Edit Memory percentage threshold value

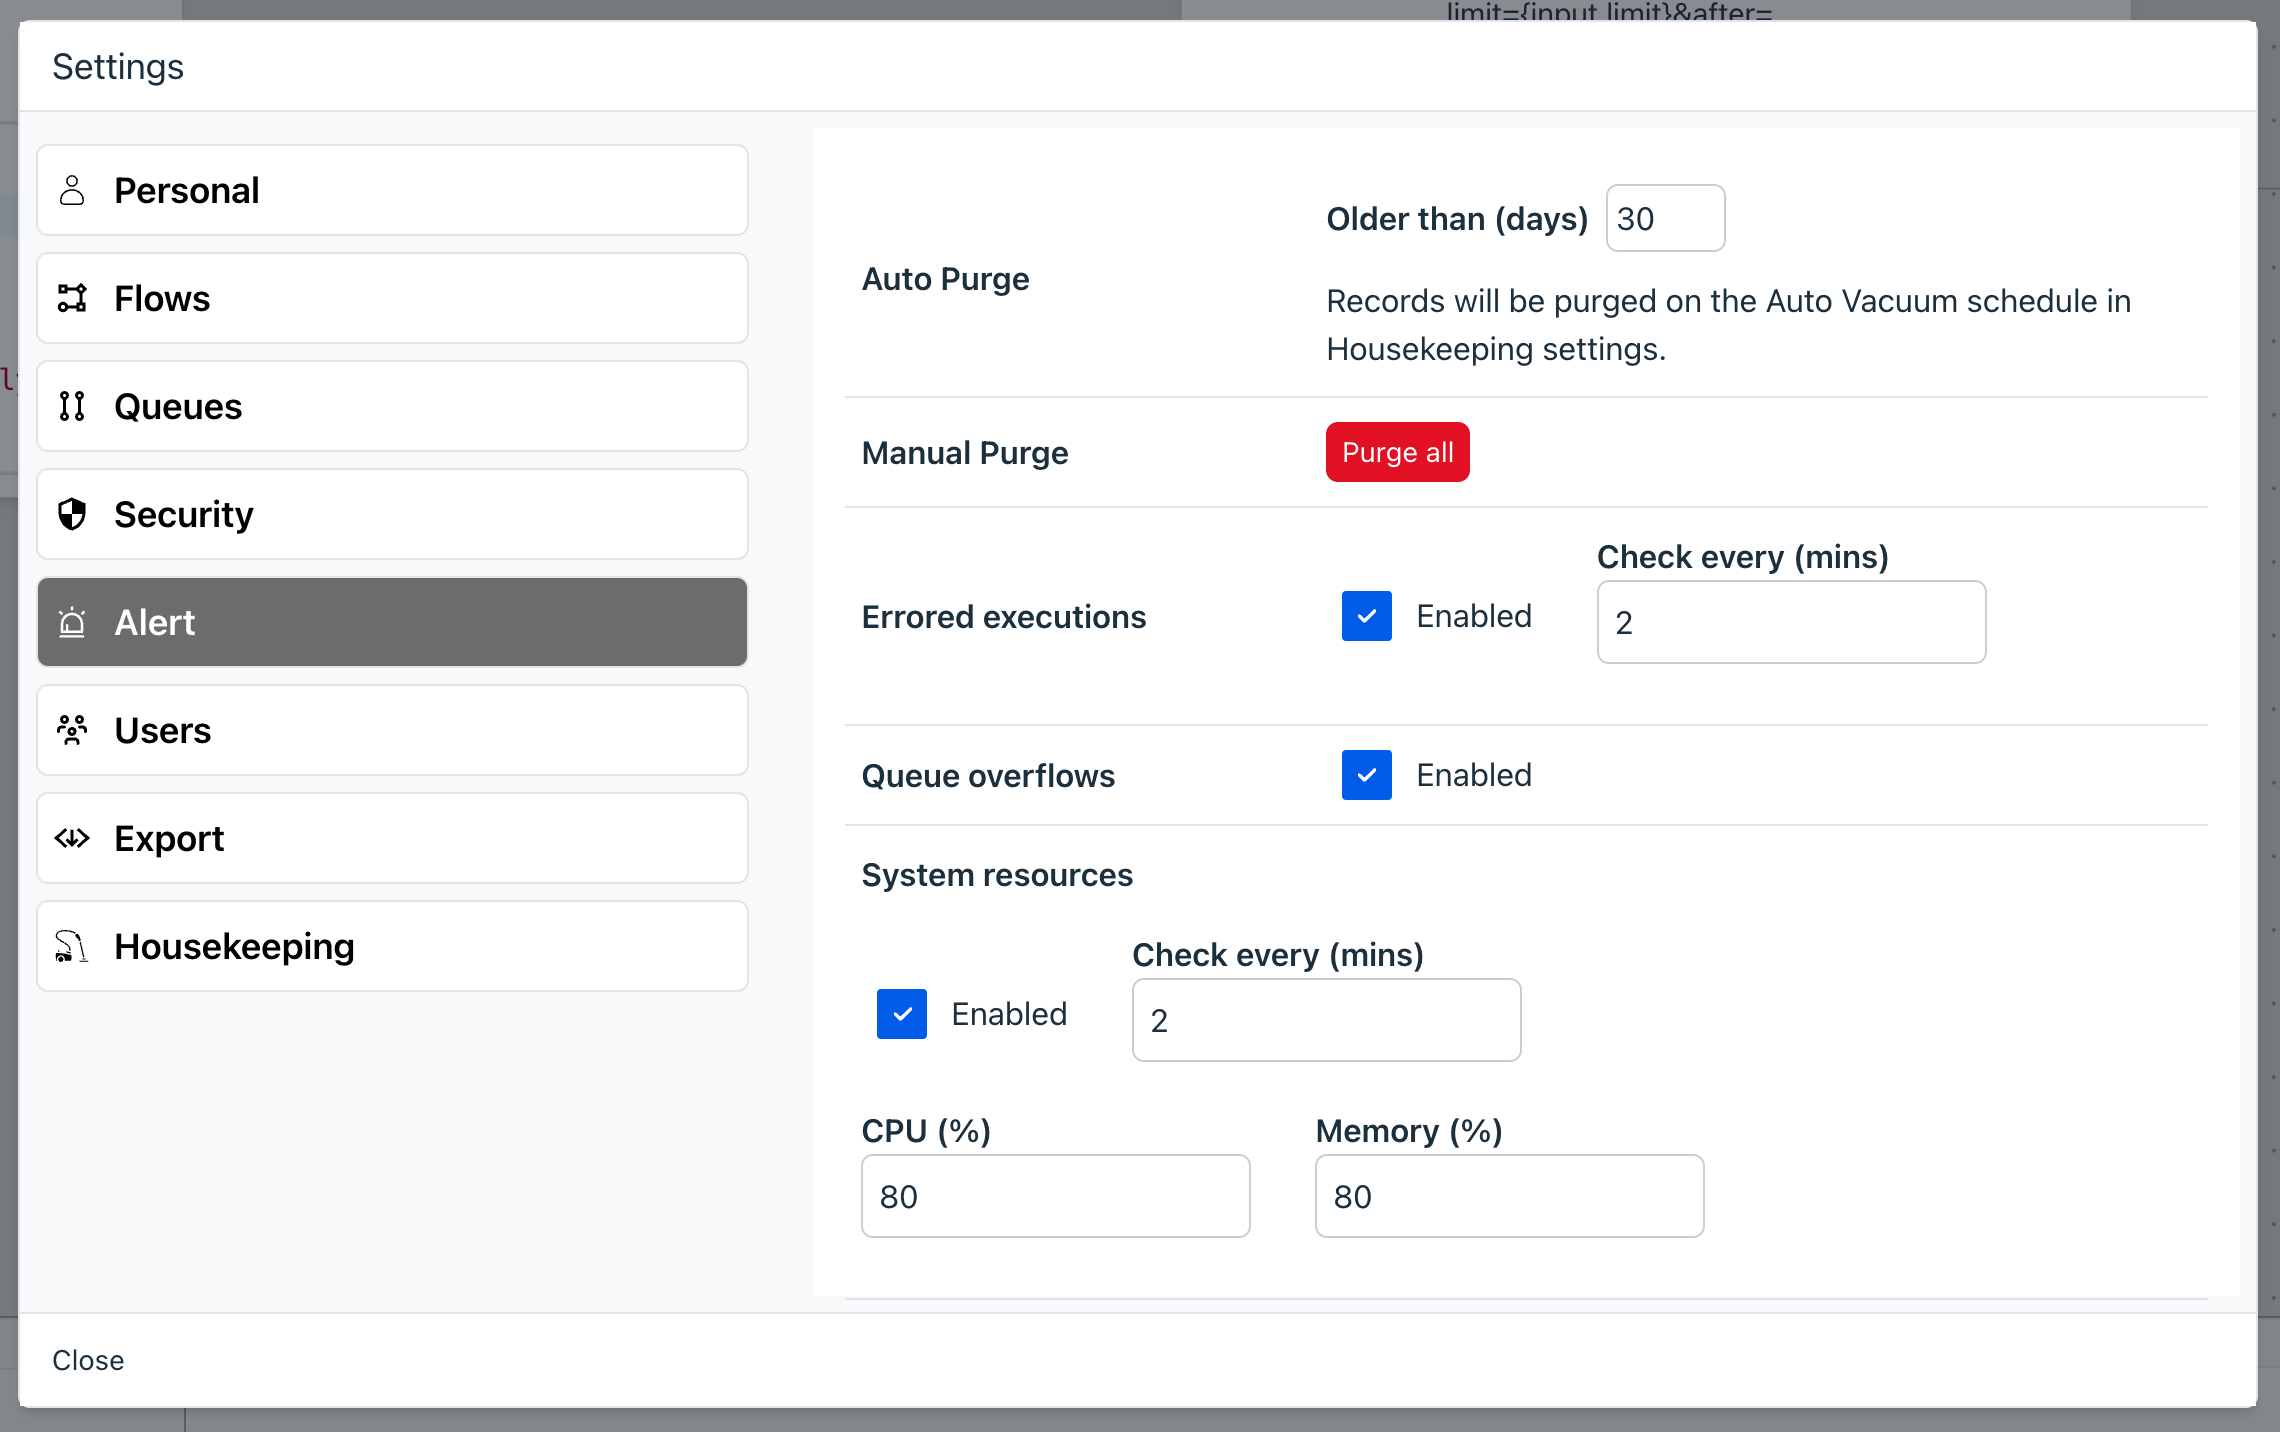click(1506, 1196)
